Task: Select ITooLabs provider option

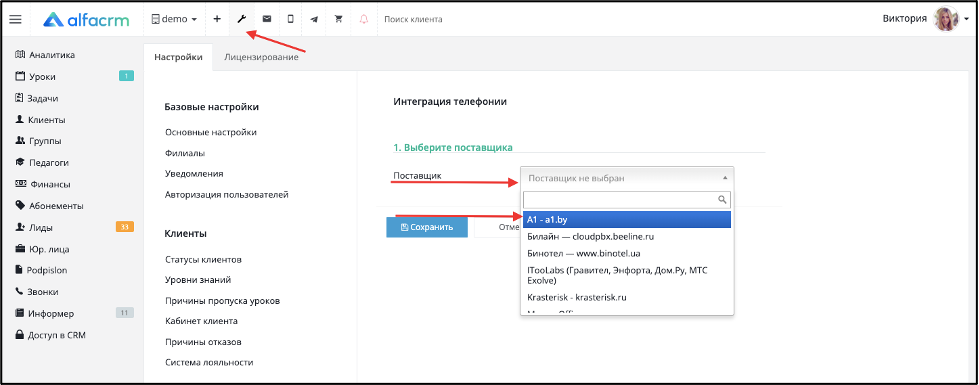Action: [627, 276]
